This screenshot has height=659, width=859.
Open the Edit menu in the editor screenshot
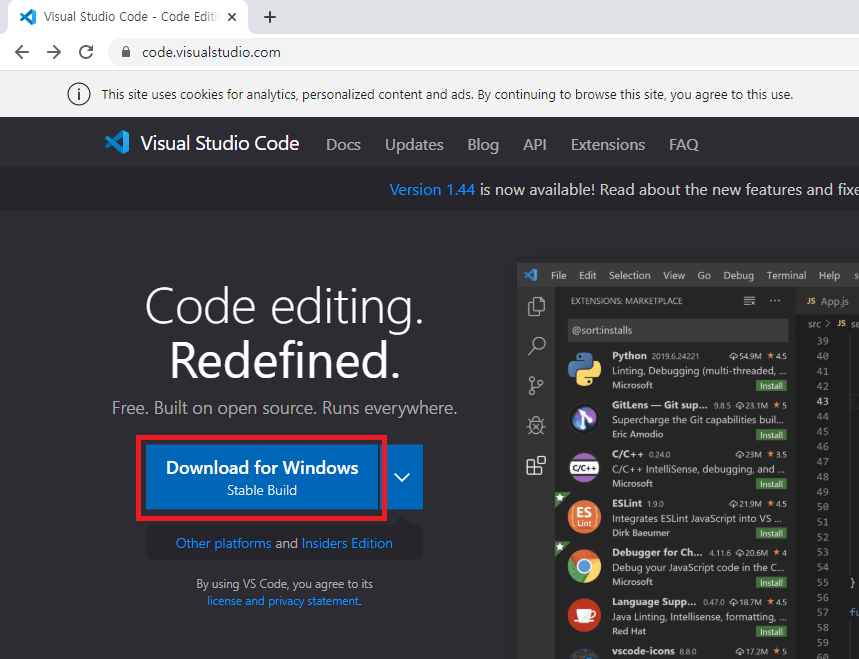(587, 276)
